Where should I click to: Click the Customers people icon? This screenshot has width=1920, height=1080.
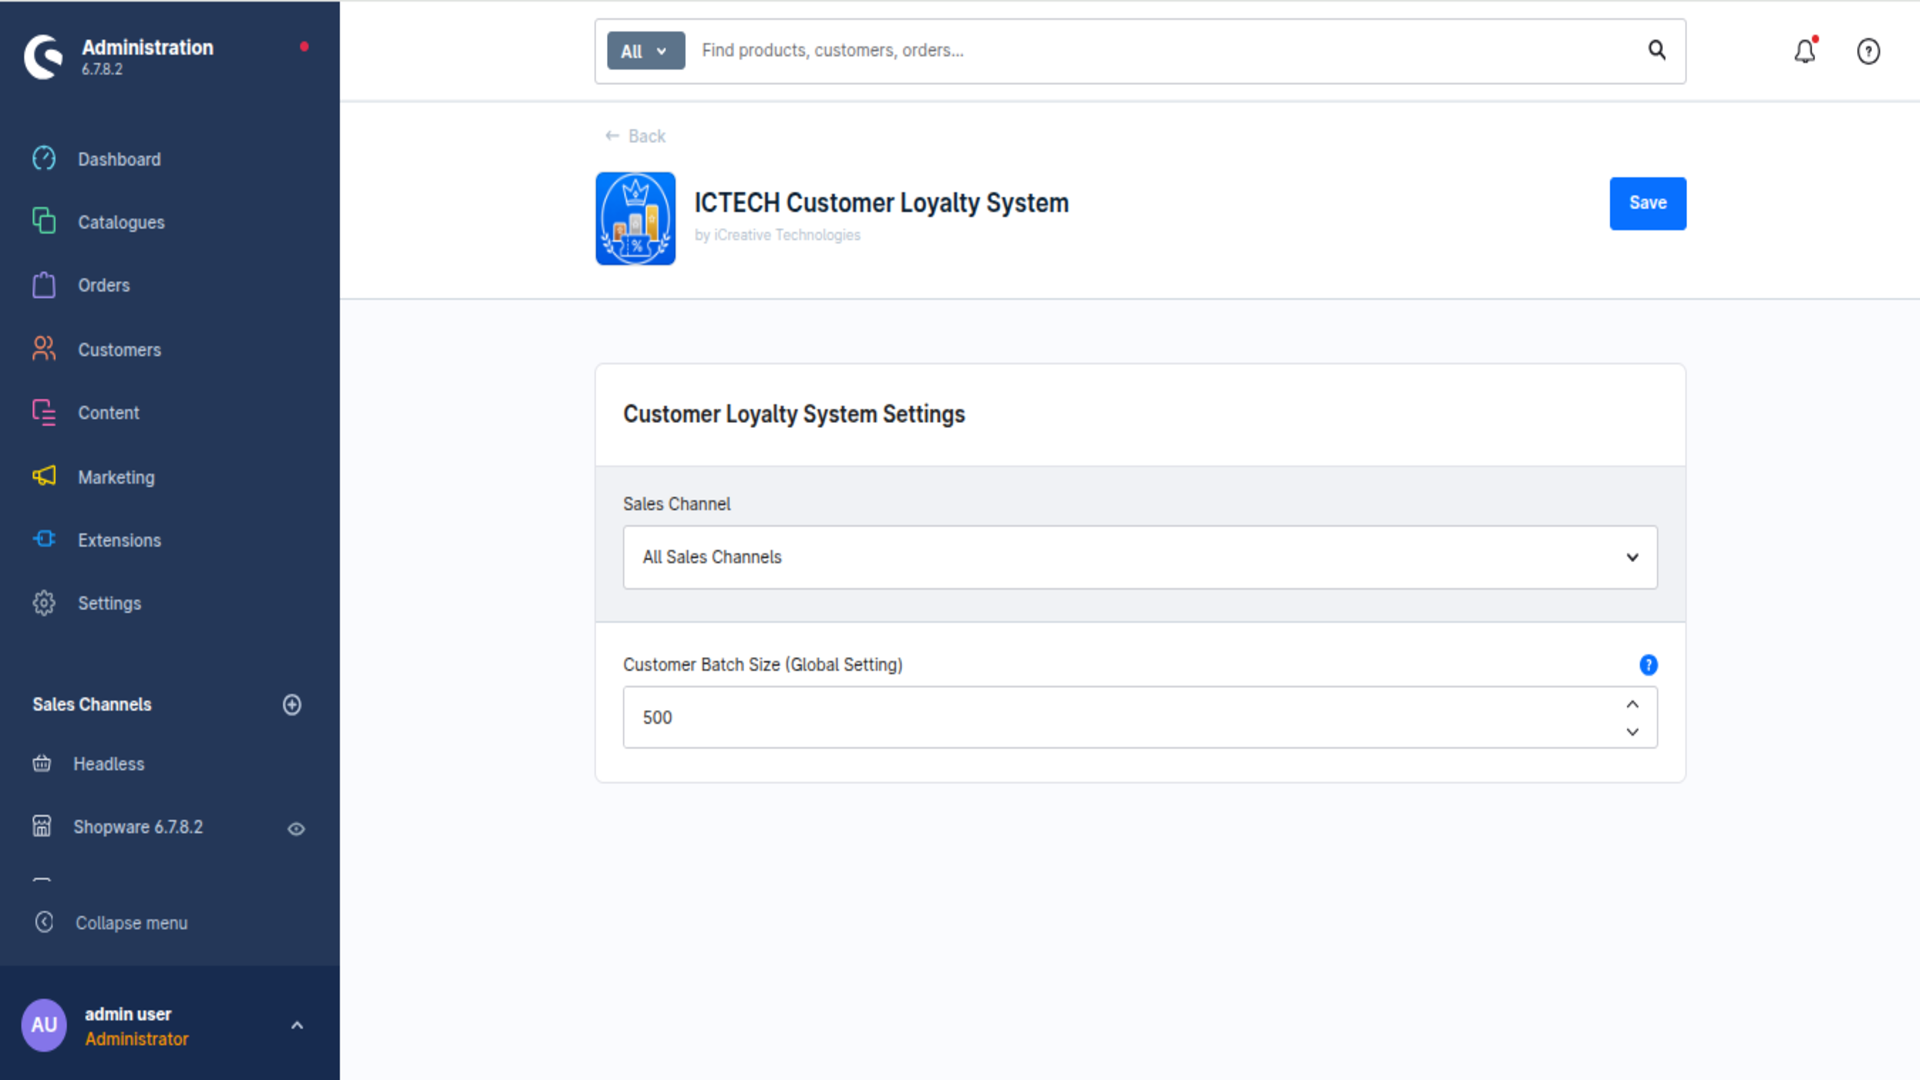(x=44, y=348)
